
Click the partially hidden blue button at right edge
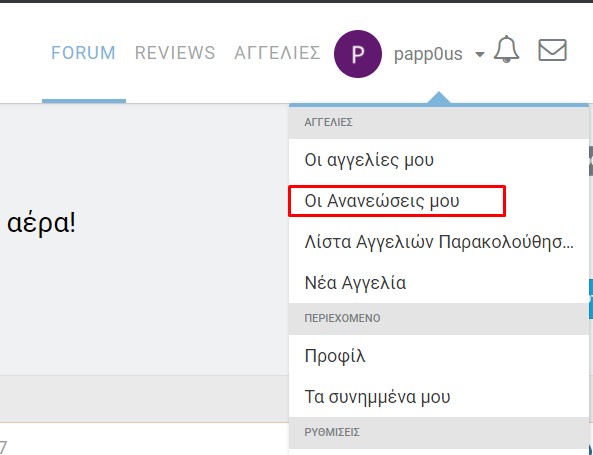coord(591,299)
